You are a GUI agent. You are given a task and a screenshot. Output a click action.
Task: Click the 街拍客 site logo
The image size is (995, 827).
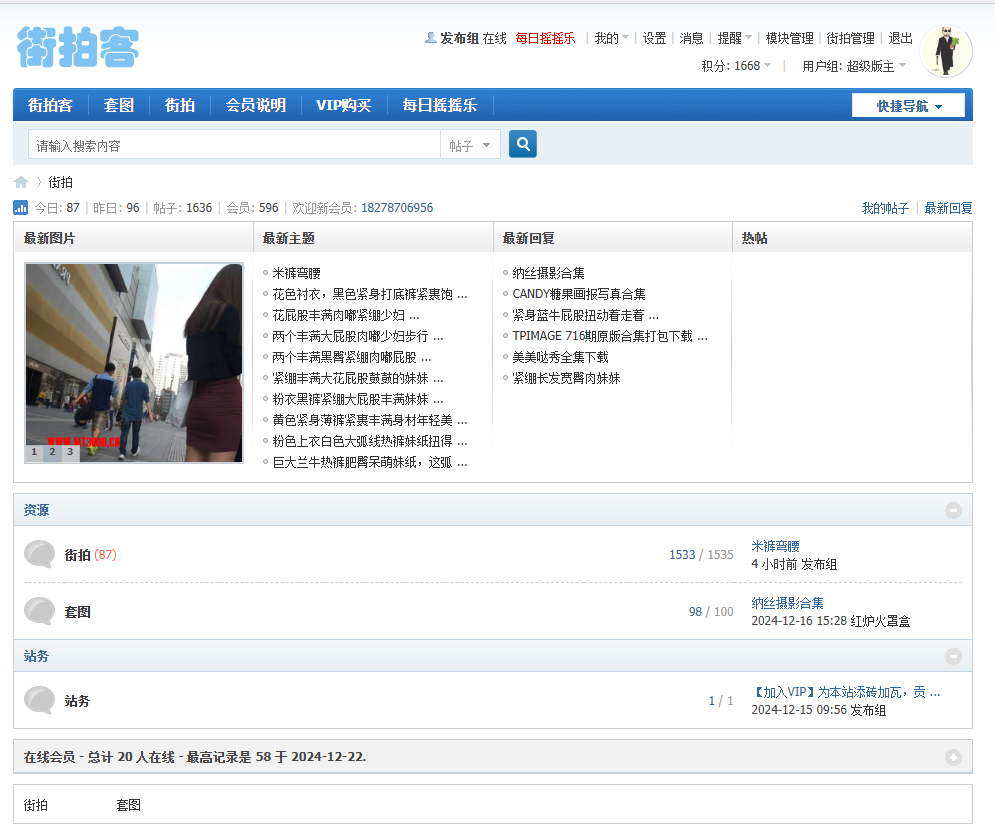[x=78, y=47]
